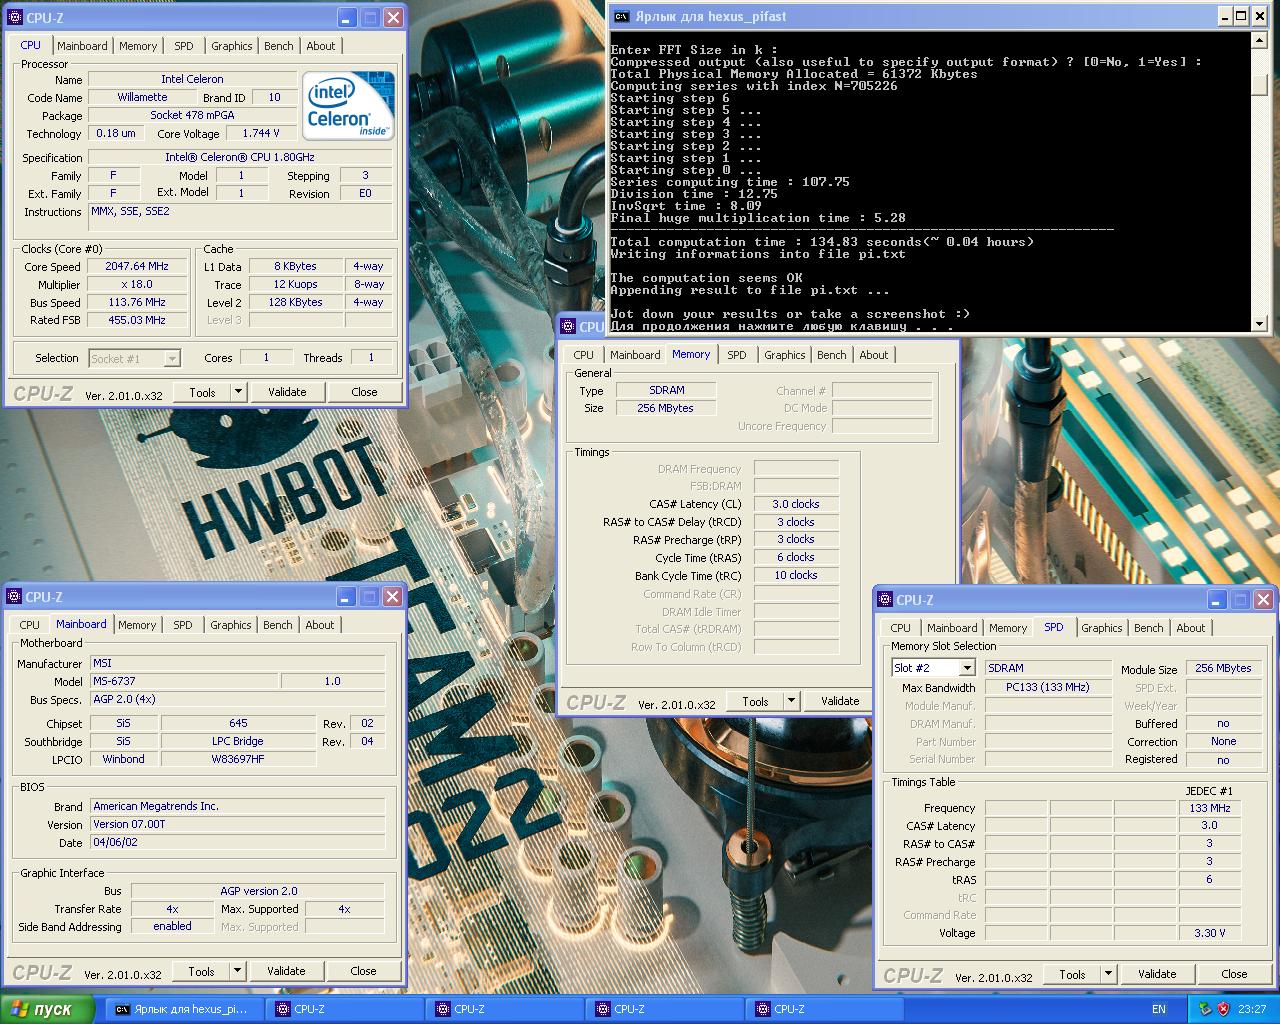Click the Code Name field Willamette
This screenshot has width=1280, height=1024.
(142, 97)
